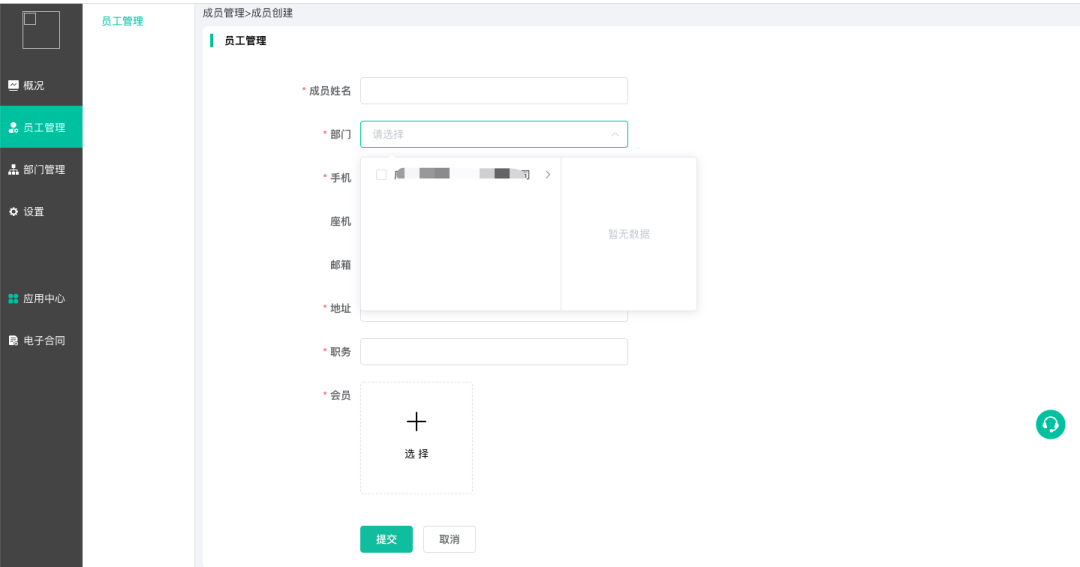Click the 地址 field label
Image resolution: width=1080 pixels, height=567 pixels.
click(x=340, y=308)
